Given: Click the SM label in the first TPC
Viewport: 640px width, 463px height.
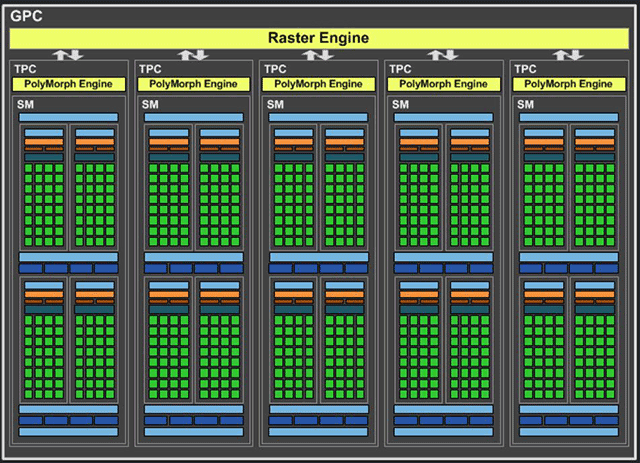Looking at the screenshot, I should (25, 105).
